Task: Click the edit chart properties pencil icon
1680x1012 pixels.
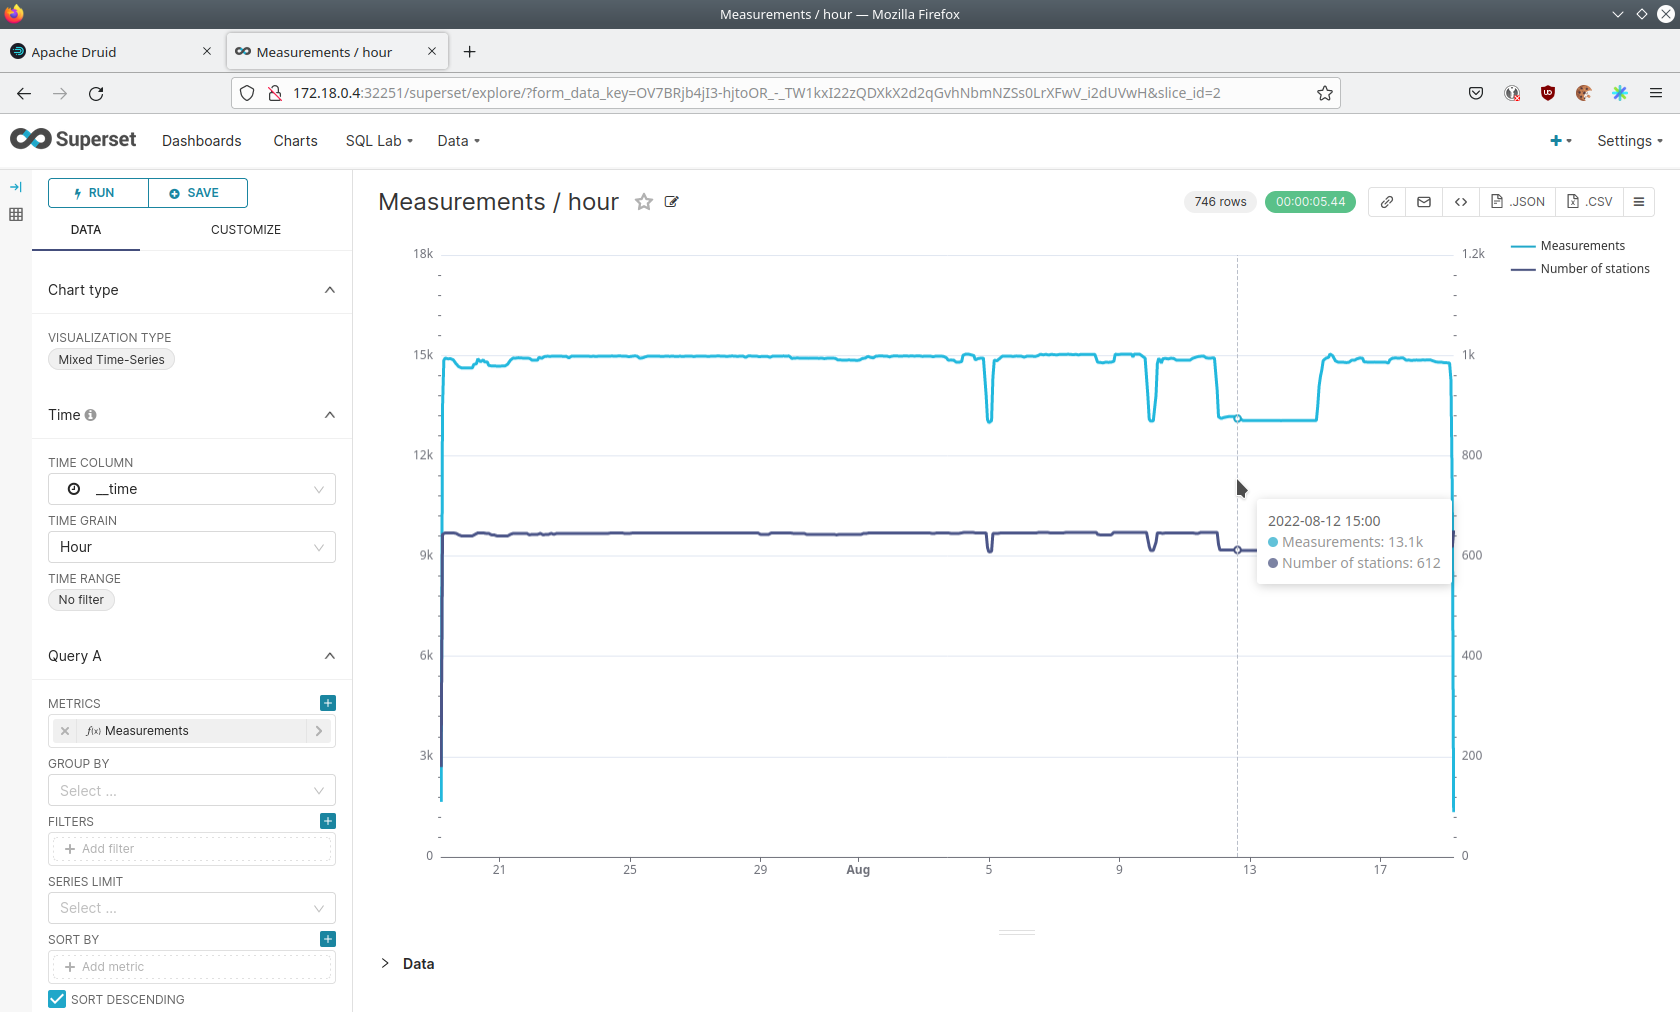Action: pos(672,202)
